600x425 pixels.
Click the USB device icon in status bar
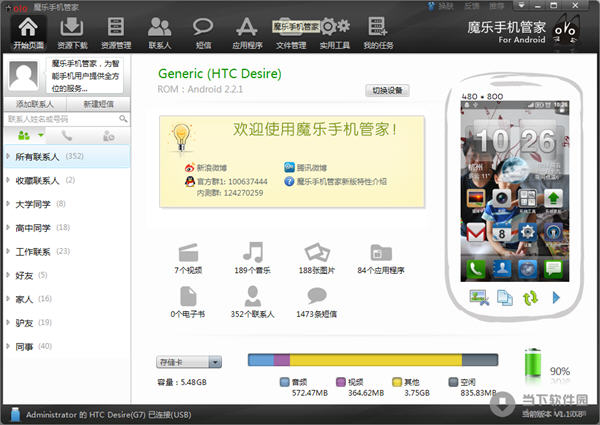point(15,415)
